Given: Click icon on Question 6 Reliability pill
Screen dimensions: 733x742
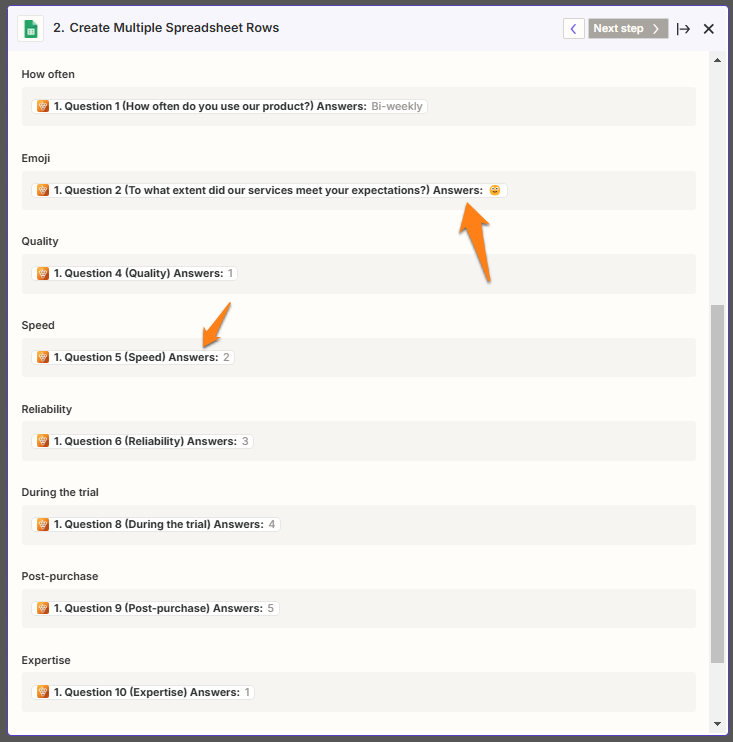Looking at the screenshot, I should [x=43, y=441].
